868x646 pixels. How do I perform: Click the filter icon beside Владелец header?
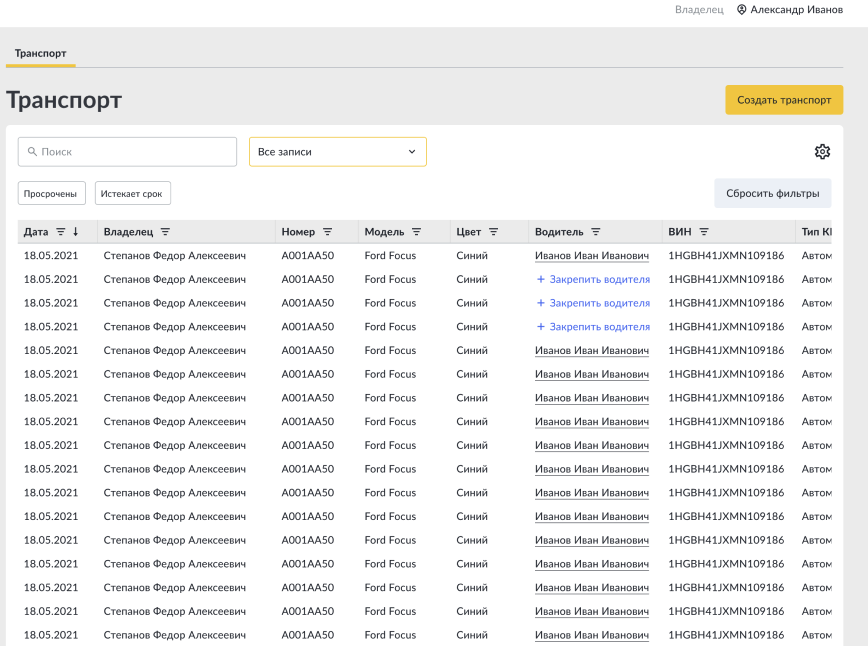click(x=165, y=232)
